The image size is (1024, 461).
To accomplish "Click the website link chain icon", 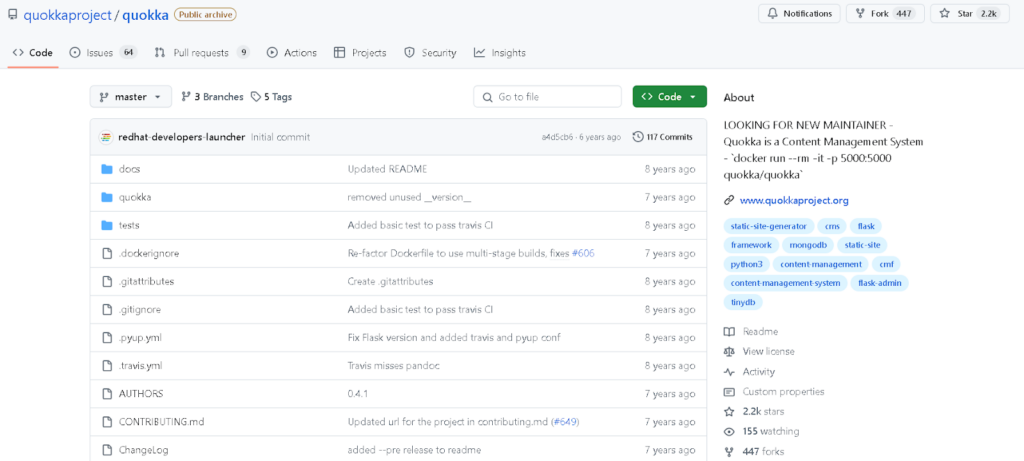I will pyautogui.click(x=729, y=201).
